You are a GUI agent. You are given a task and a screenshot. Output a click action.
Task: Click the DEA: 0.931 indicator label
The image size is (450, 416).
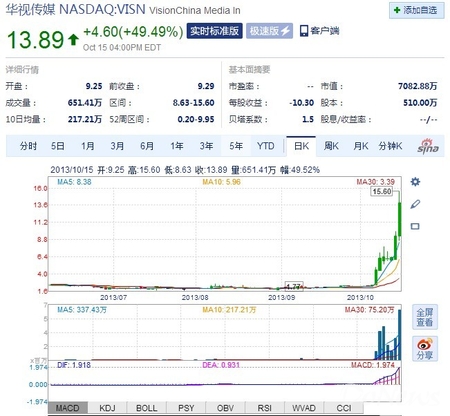221,365
